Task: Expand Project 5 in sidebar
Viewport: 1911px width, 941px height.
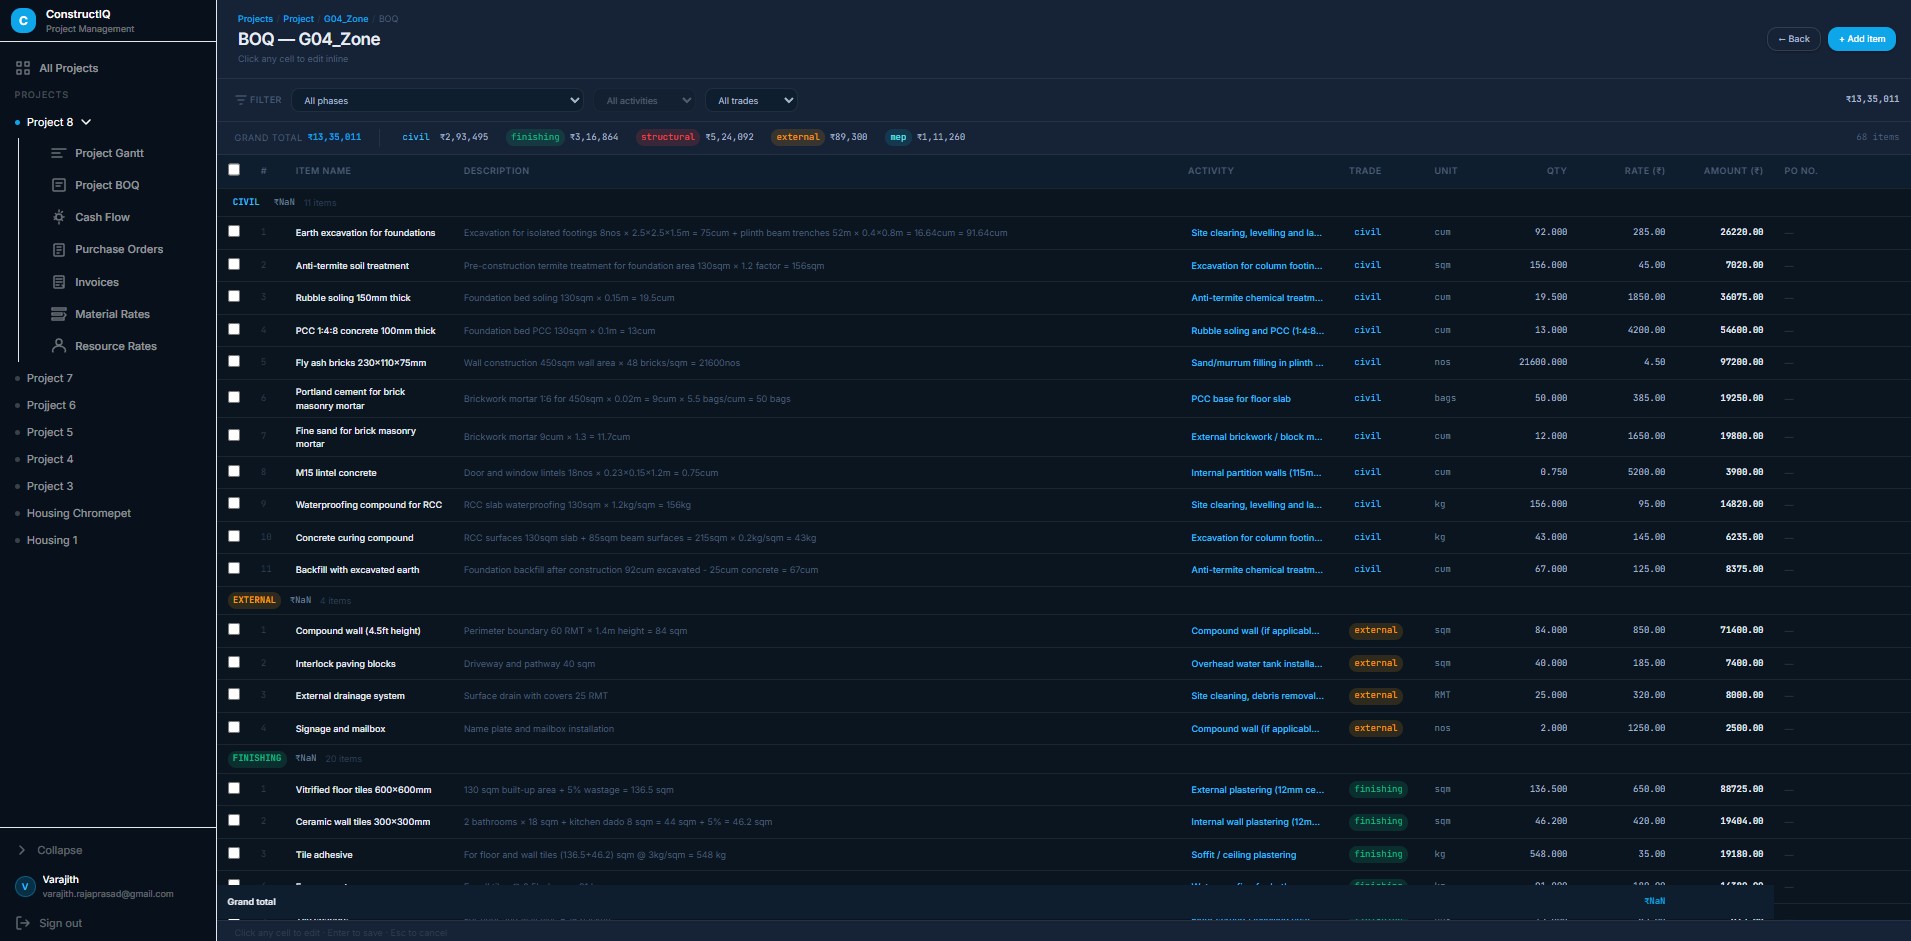Action: click(50, 432)
